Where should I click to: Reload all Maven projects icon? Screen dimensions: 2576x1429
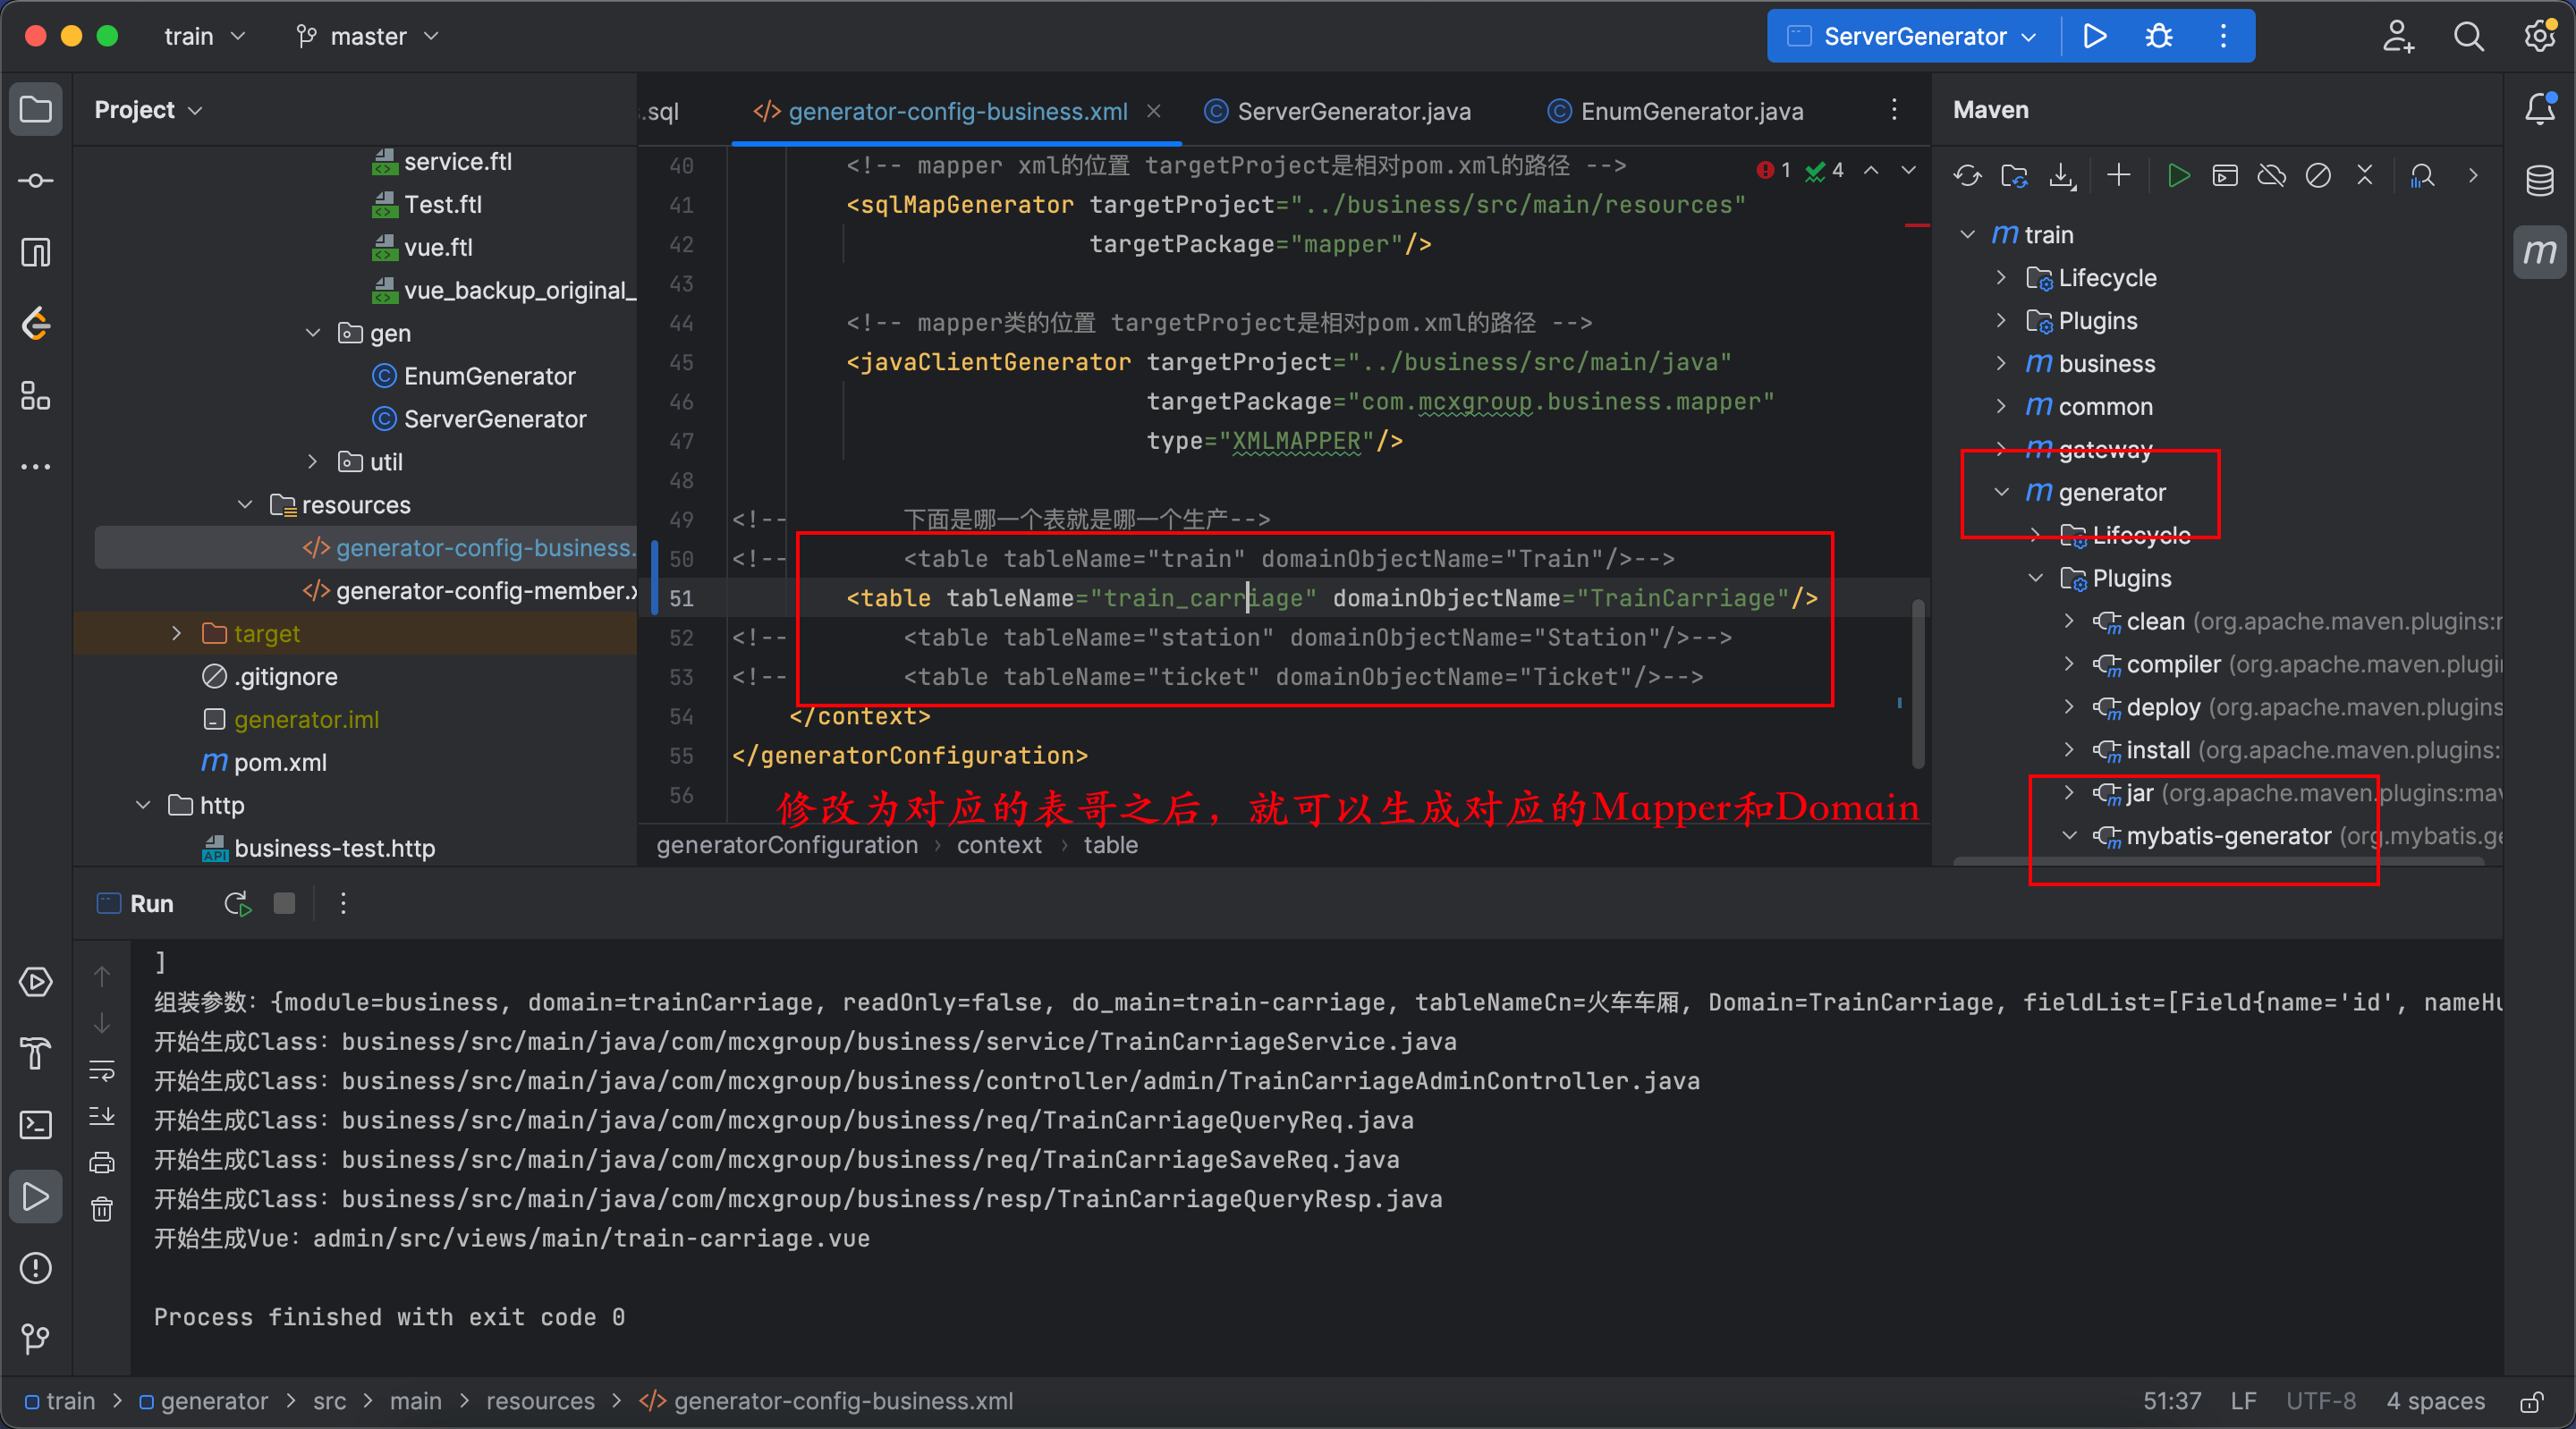(1967, 176)
